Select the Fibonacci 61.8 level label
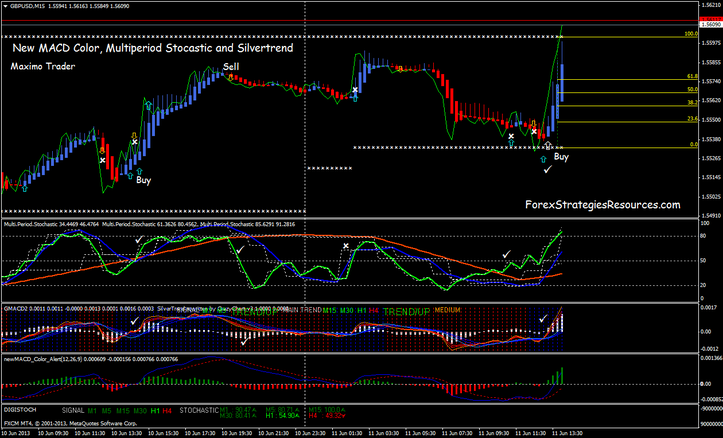The width and height of the screenshot is (723, 438). (x=692, y=76)
